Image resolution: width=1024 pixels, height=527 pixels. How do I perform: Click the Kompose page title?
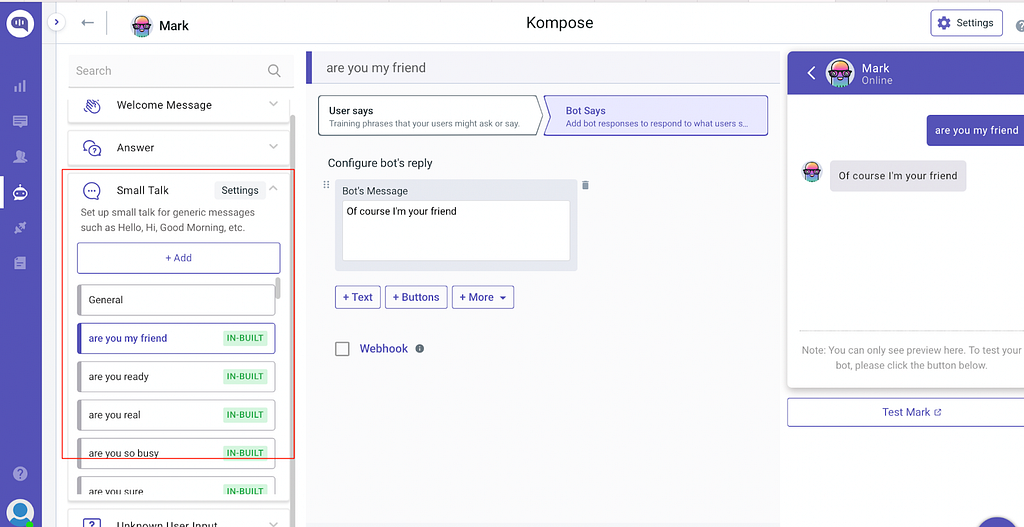point(560,23)
